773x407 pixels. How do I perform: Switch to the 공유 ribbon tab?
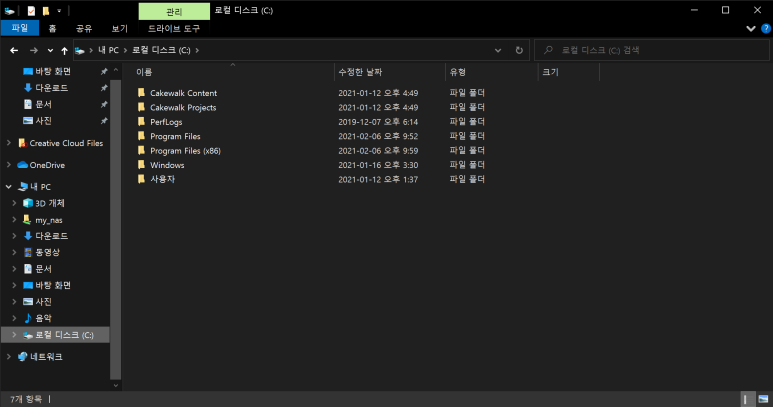(84, 29)
